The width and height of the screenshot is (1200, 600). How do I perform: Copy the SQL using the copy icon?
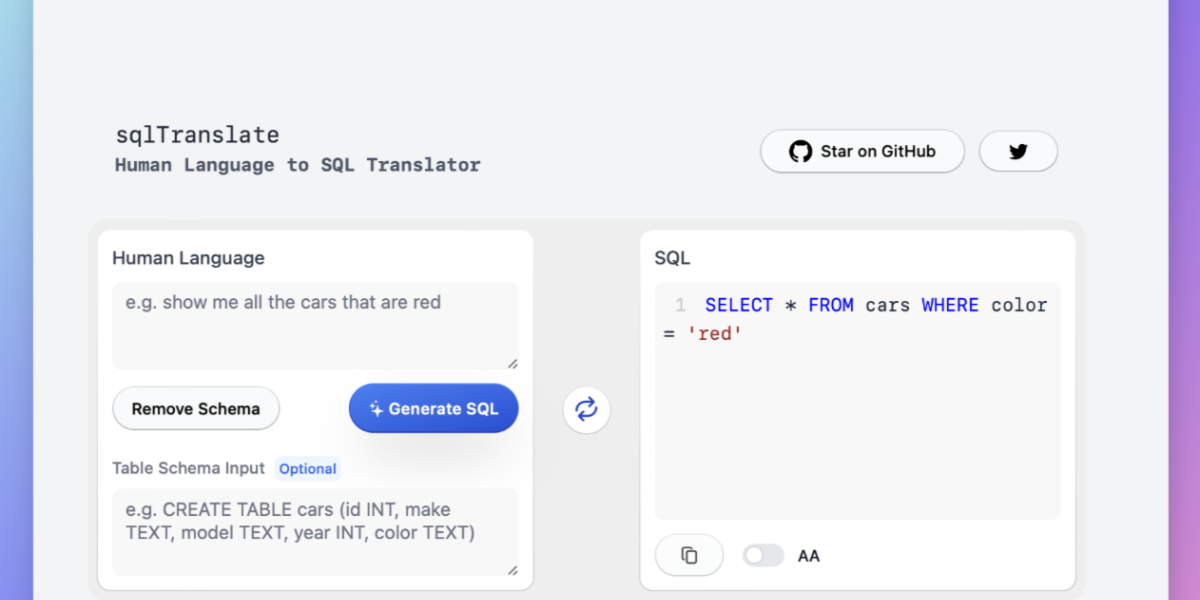[x=689, y=555]
